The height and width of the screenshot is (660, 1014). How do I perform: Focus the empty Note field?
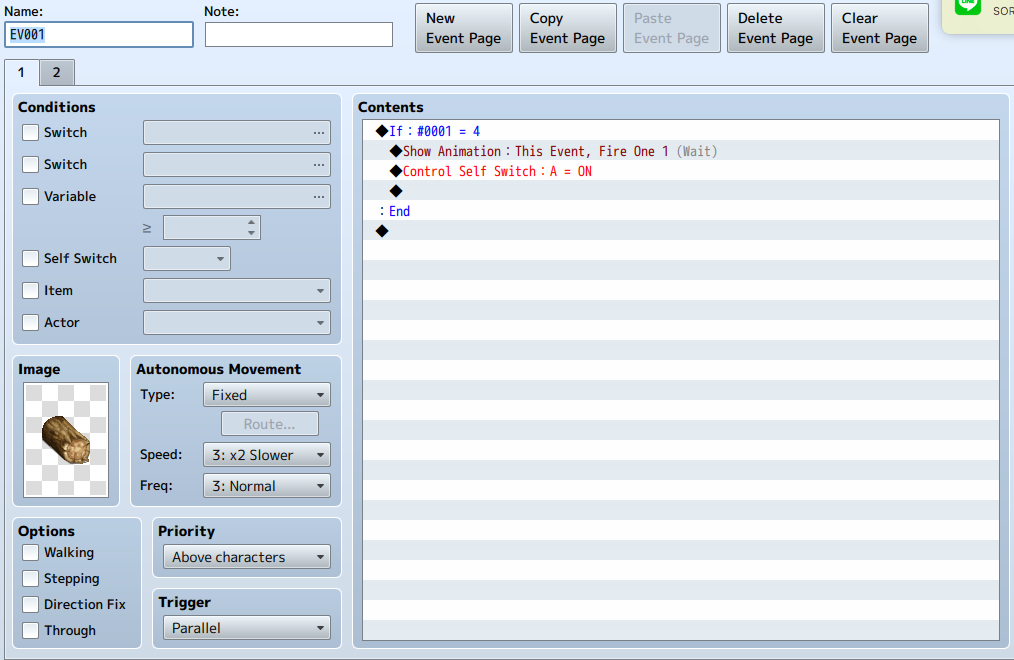(299, 35)
